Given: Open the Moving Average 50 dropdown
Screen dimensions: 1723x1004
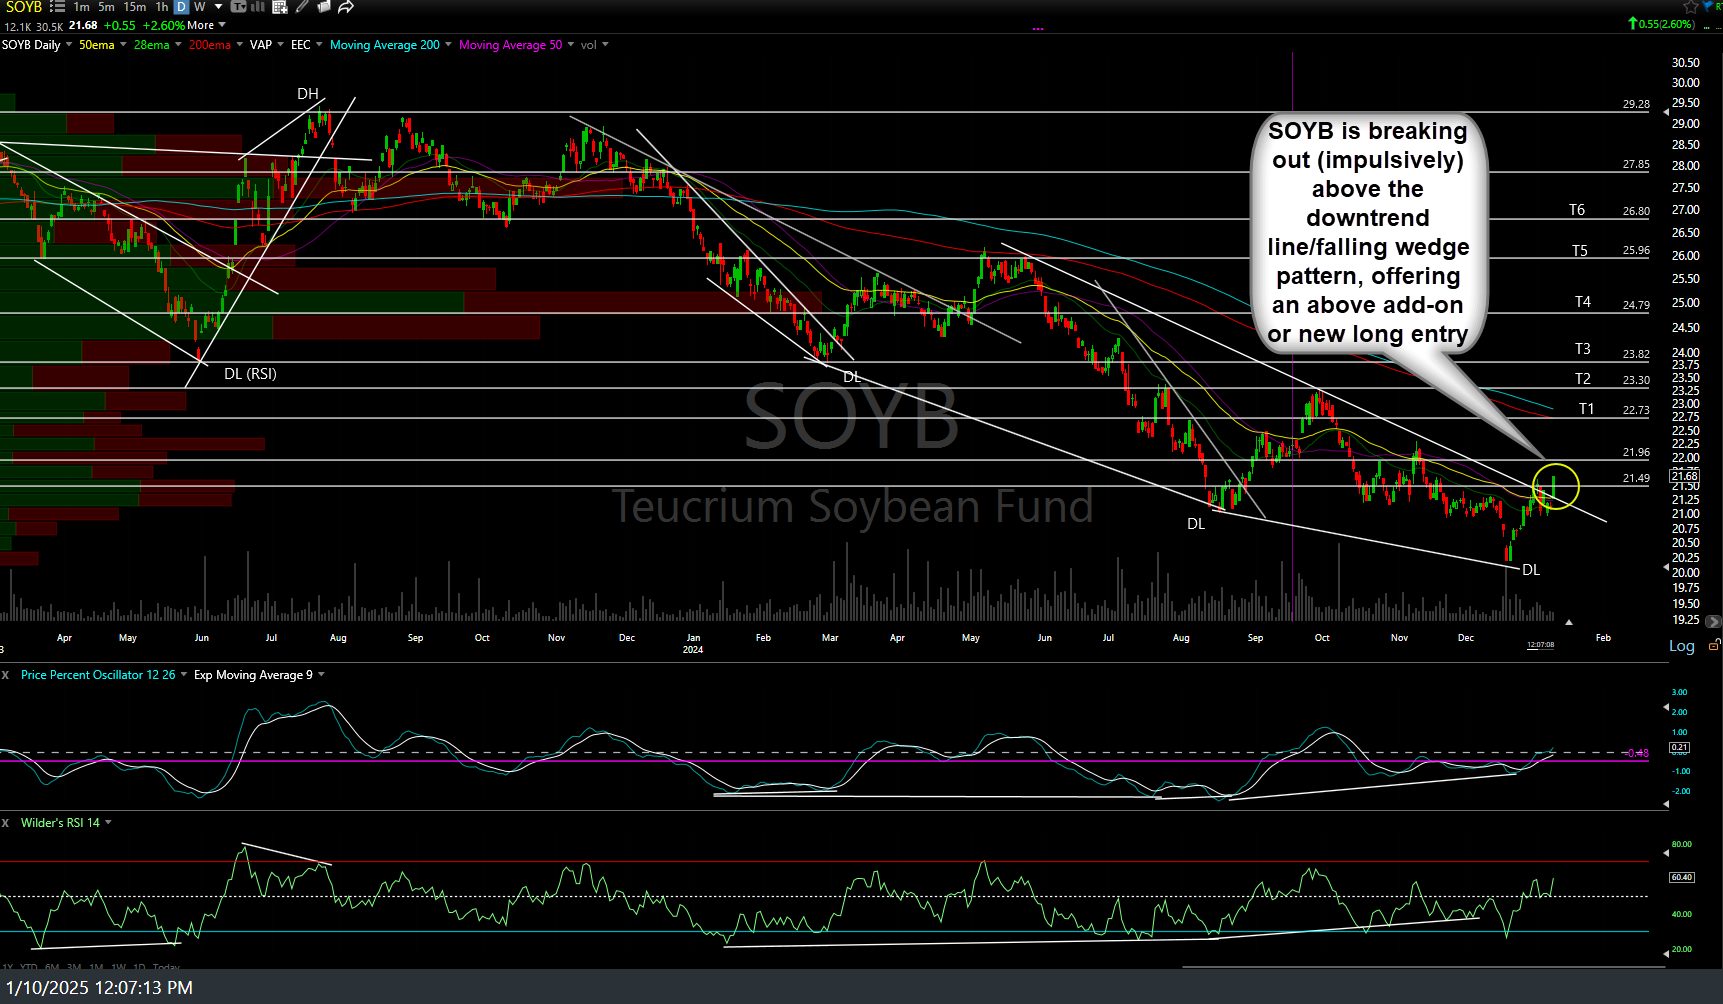Looking at the screenshot, I should (571, 44).
